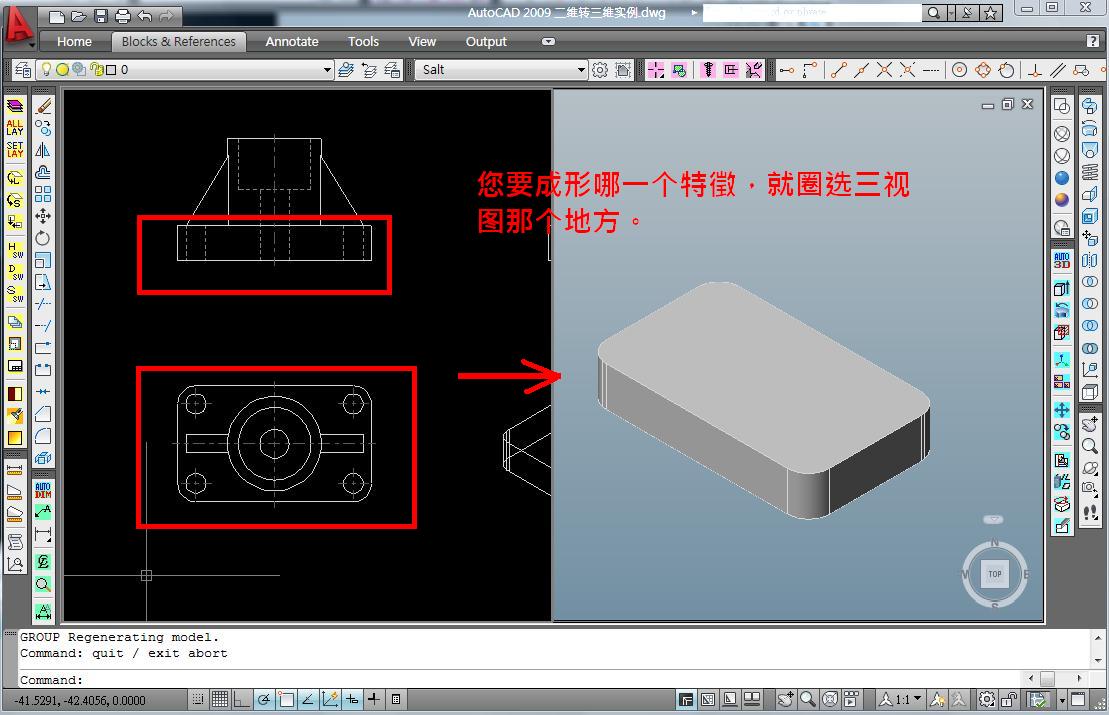
Task: Toggle Polar Tracking in status bar
Action: point(264,699)
